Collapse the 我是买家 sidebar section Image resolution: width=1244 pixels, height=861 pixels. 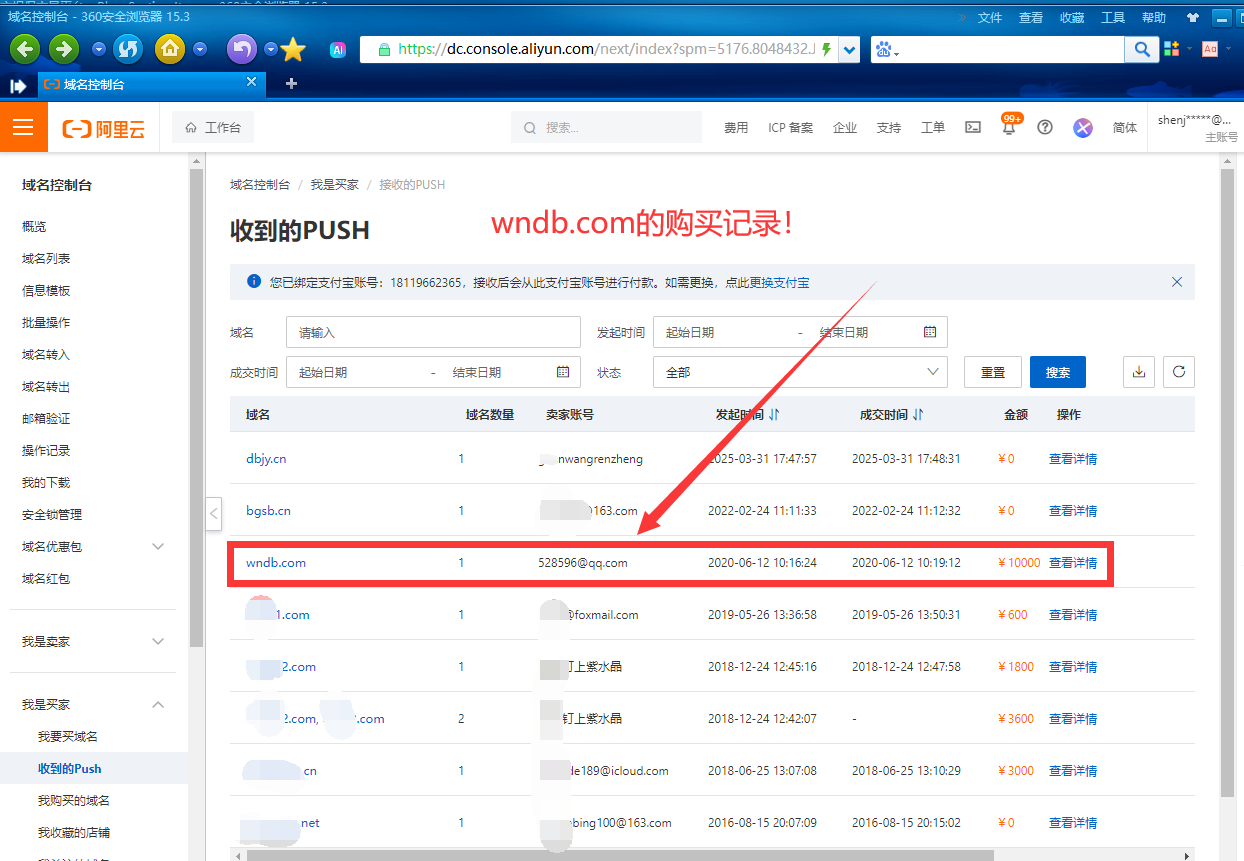click(x=157, y=705)
